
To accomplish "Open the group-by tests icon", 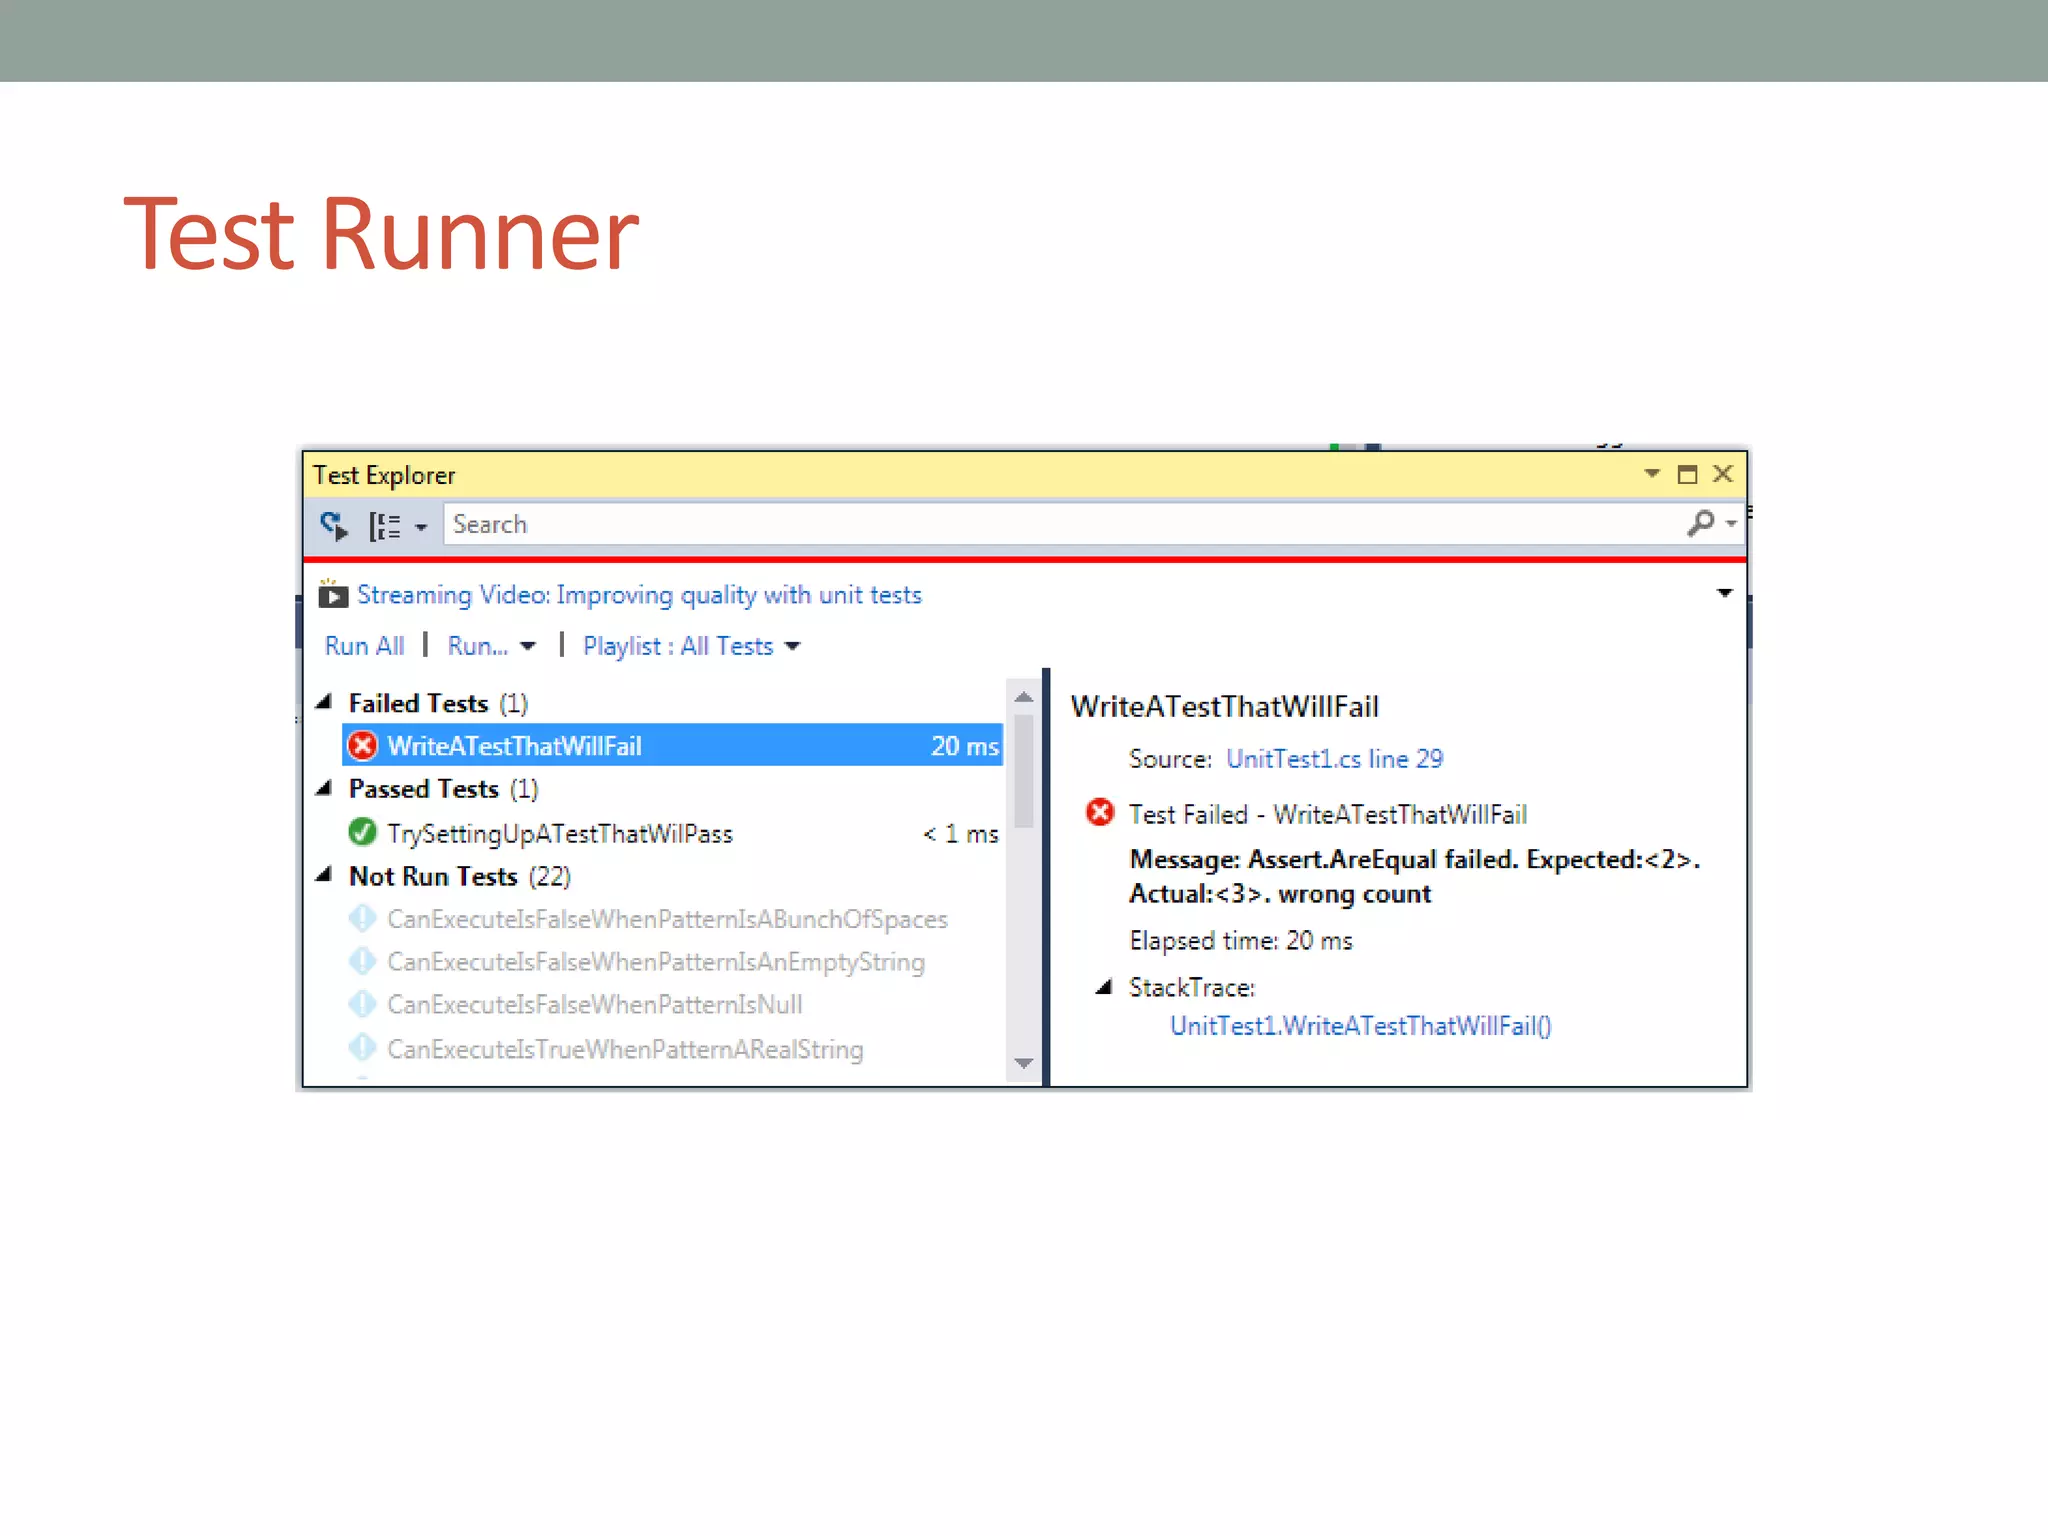I will coord(385,526).
